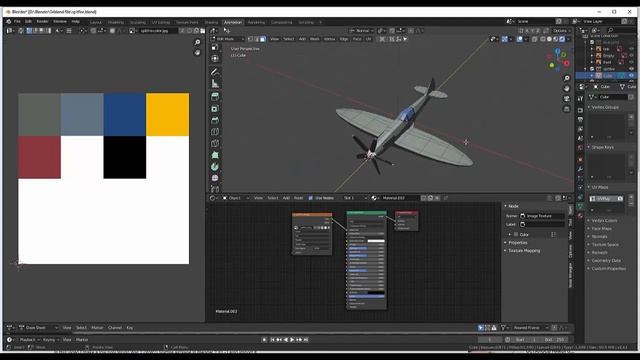Image resolution: width=640 pixels, height=360 pixels.
Task: Open the Face menu in 3D viewport
Action: click(x=357, y=39)
